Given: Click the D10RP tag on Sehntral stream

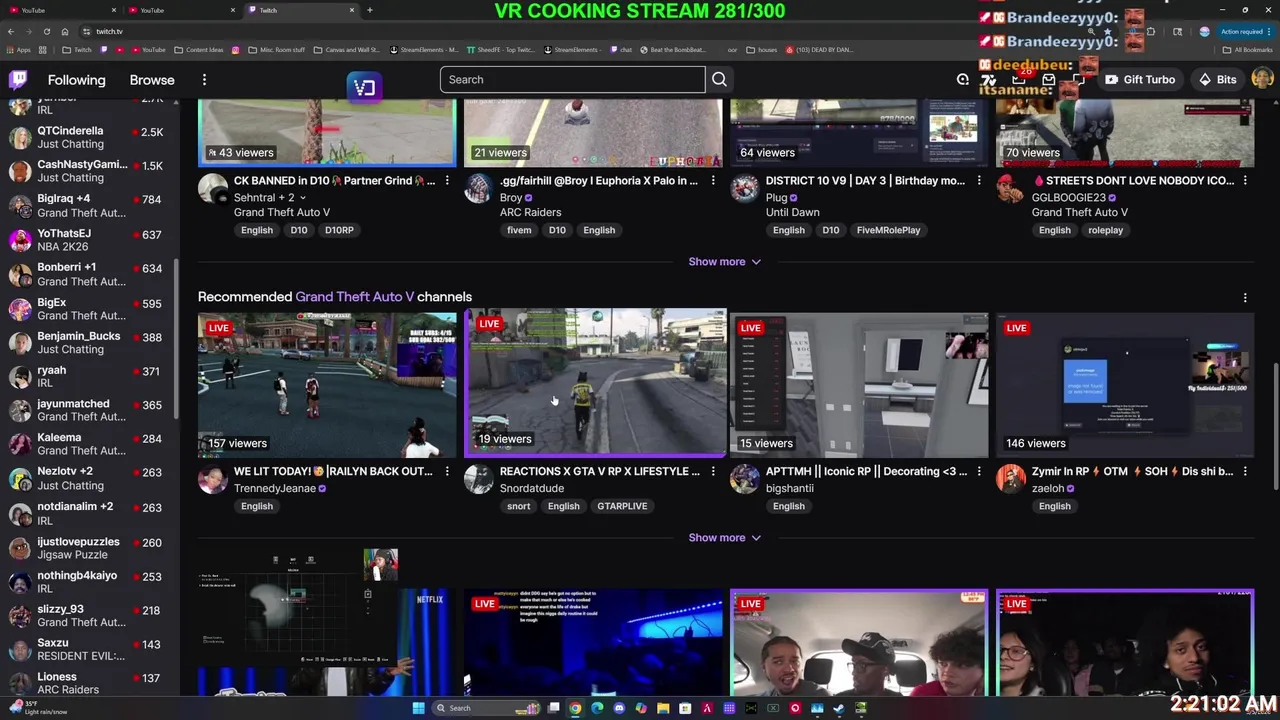Looking at the screenshot, I should (339, 230).
